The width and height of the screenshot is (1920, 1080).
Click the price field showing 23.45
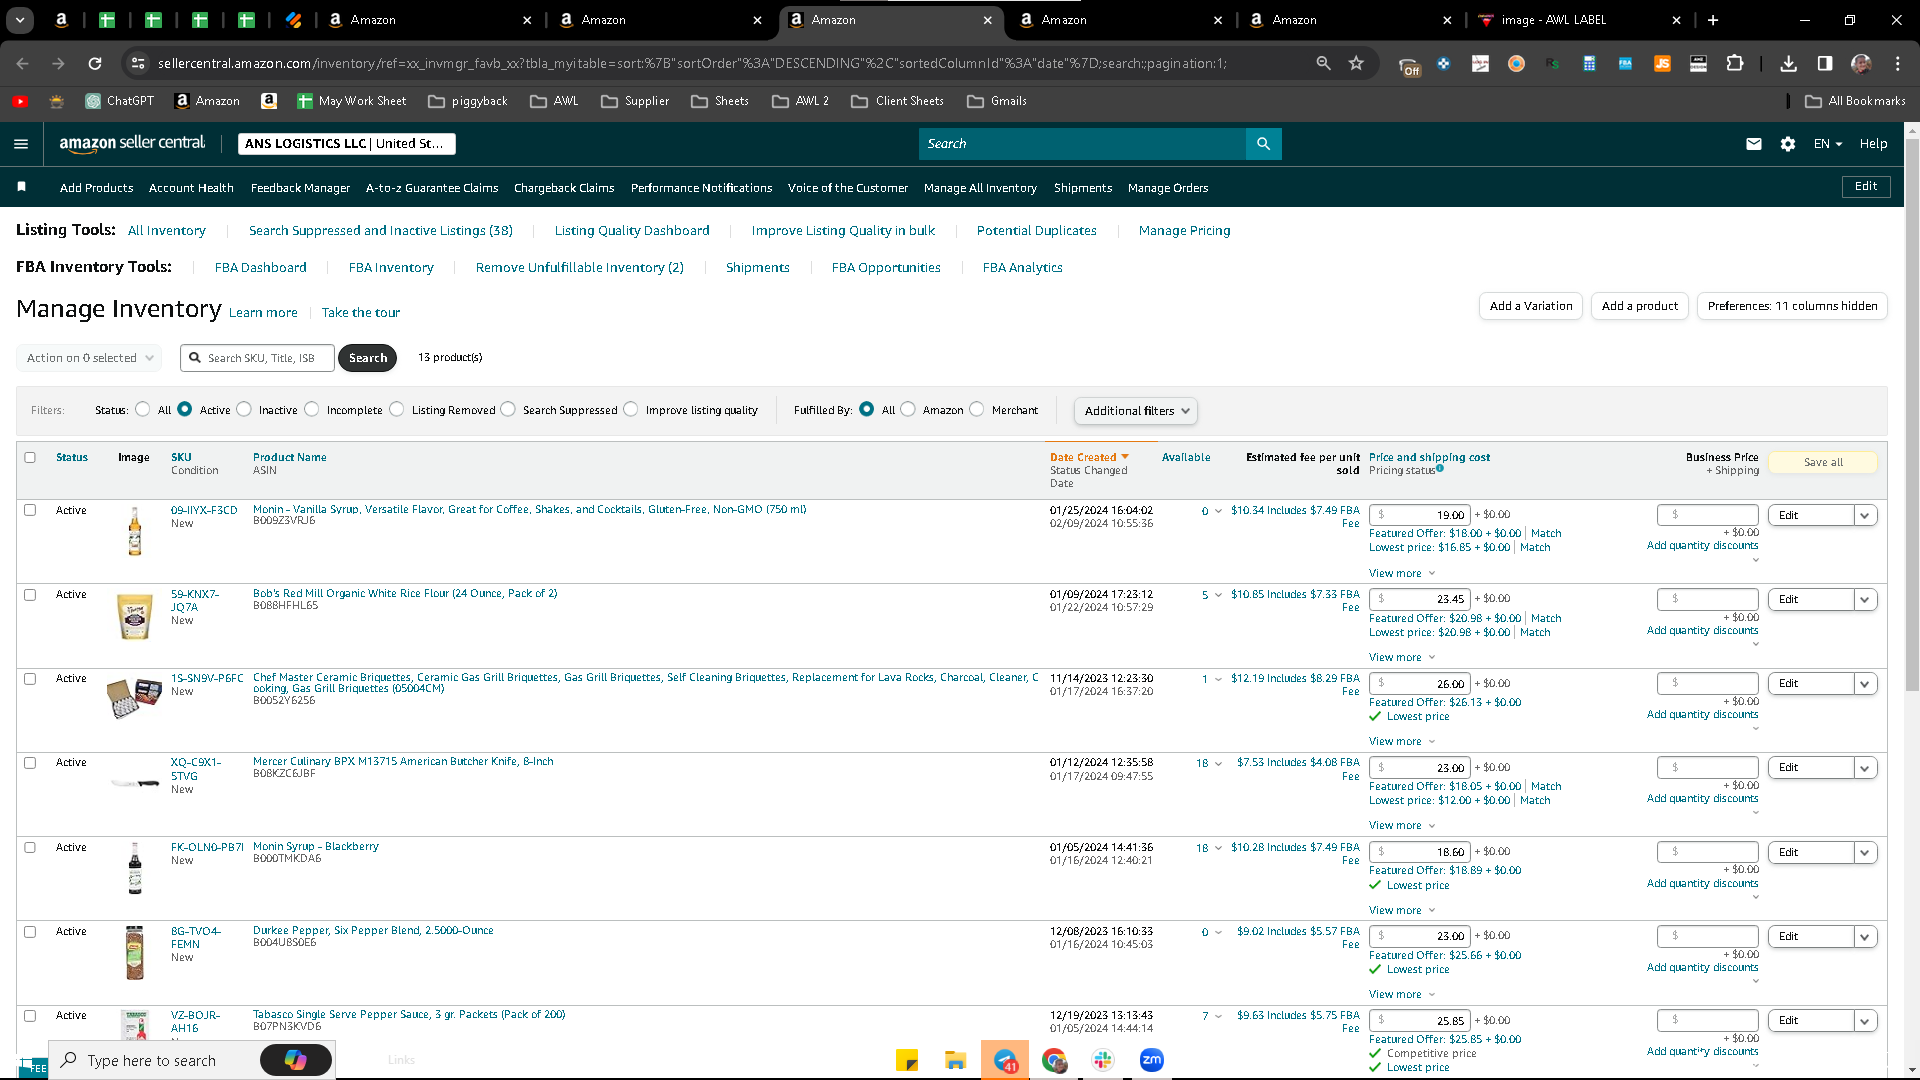1419,599
